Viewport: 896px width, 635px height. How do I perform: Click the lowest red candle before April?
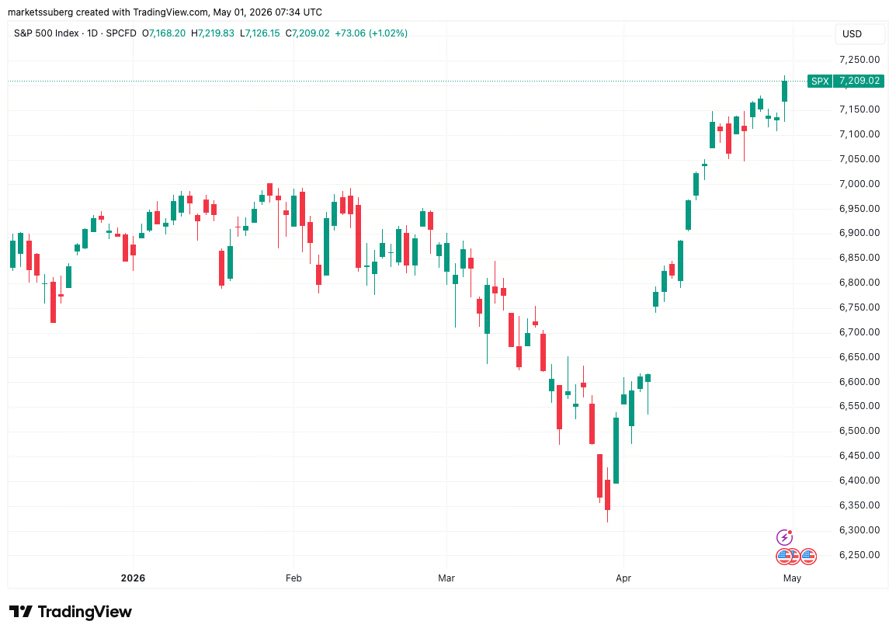[607, 495]
